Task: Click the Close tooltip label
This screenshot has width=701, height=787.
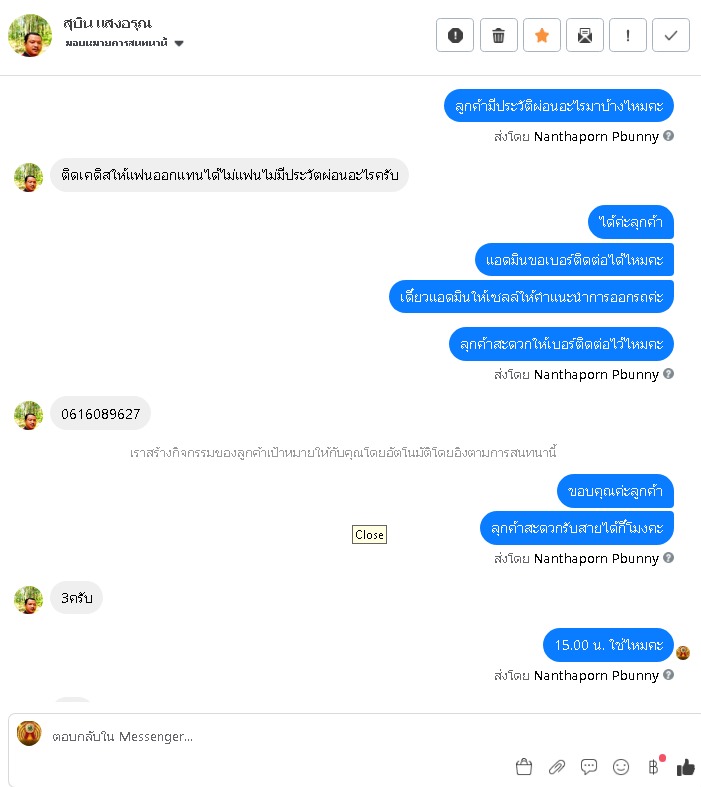Action: (x=369, y=535)
